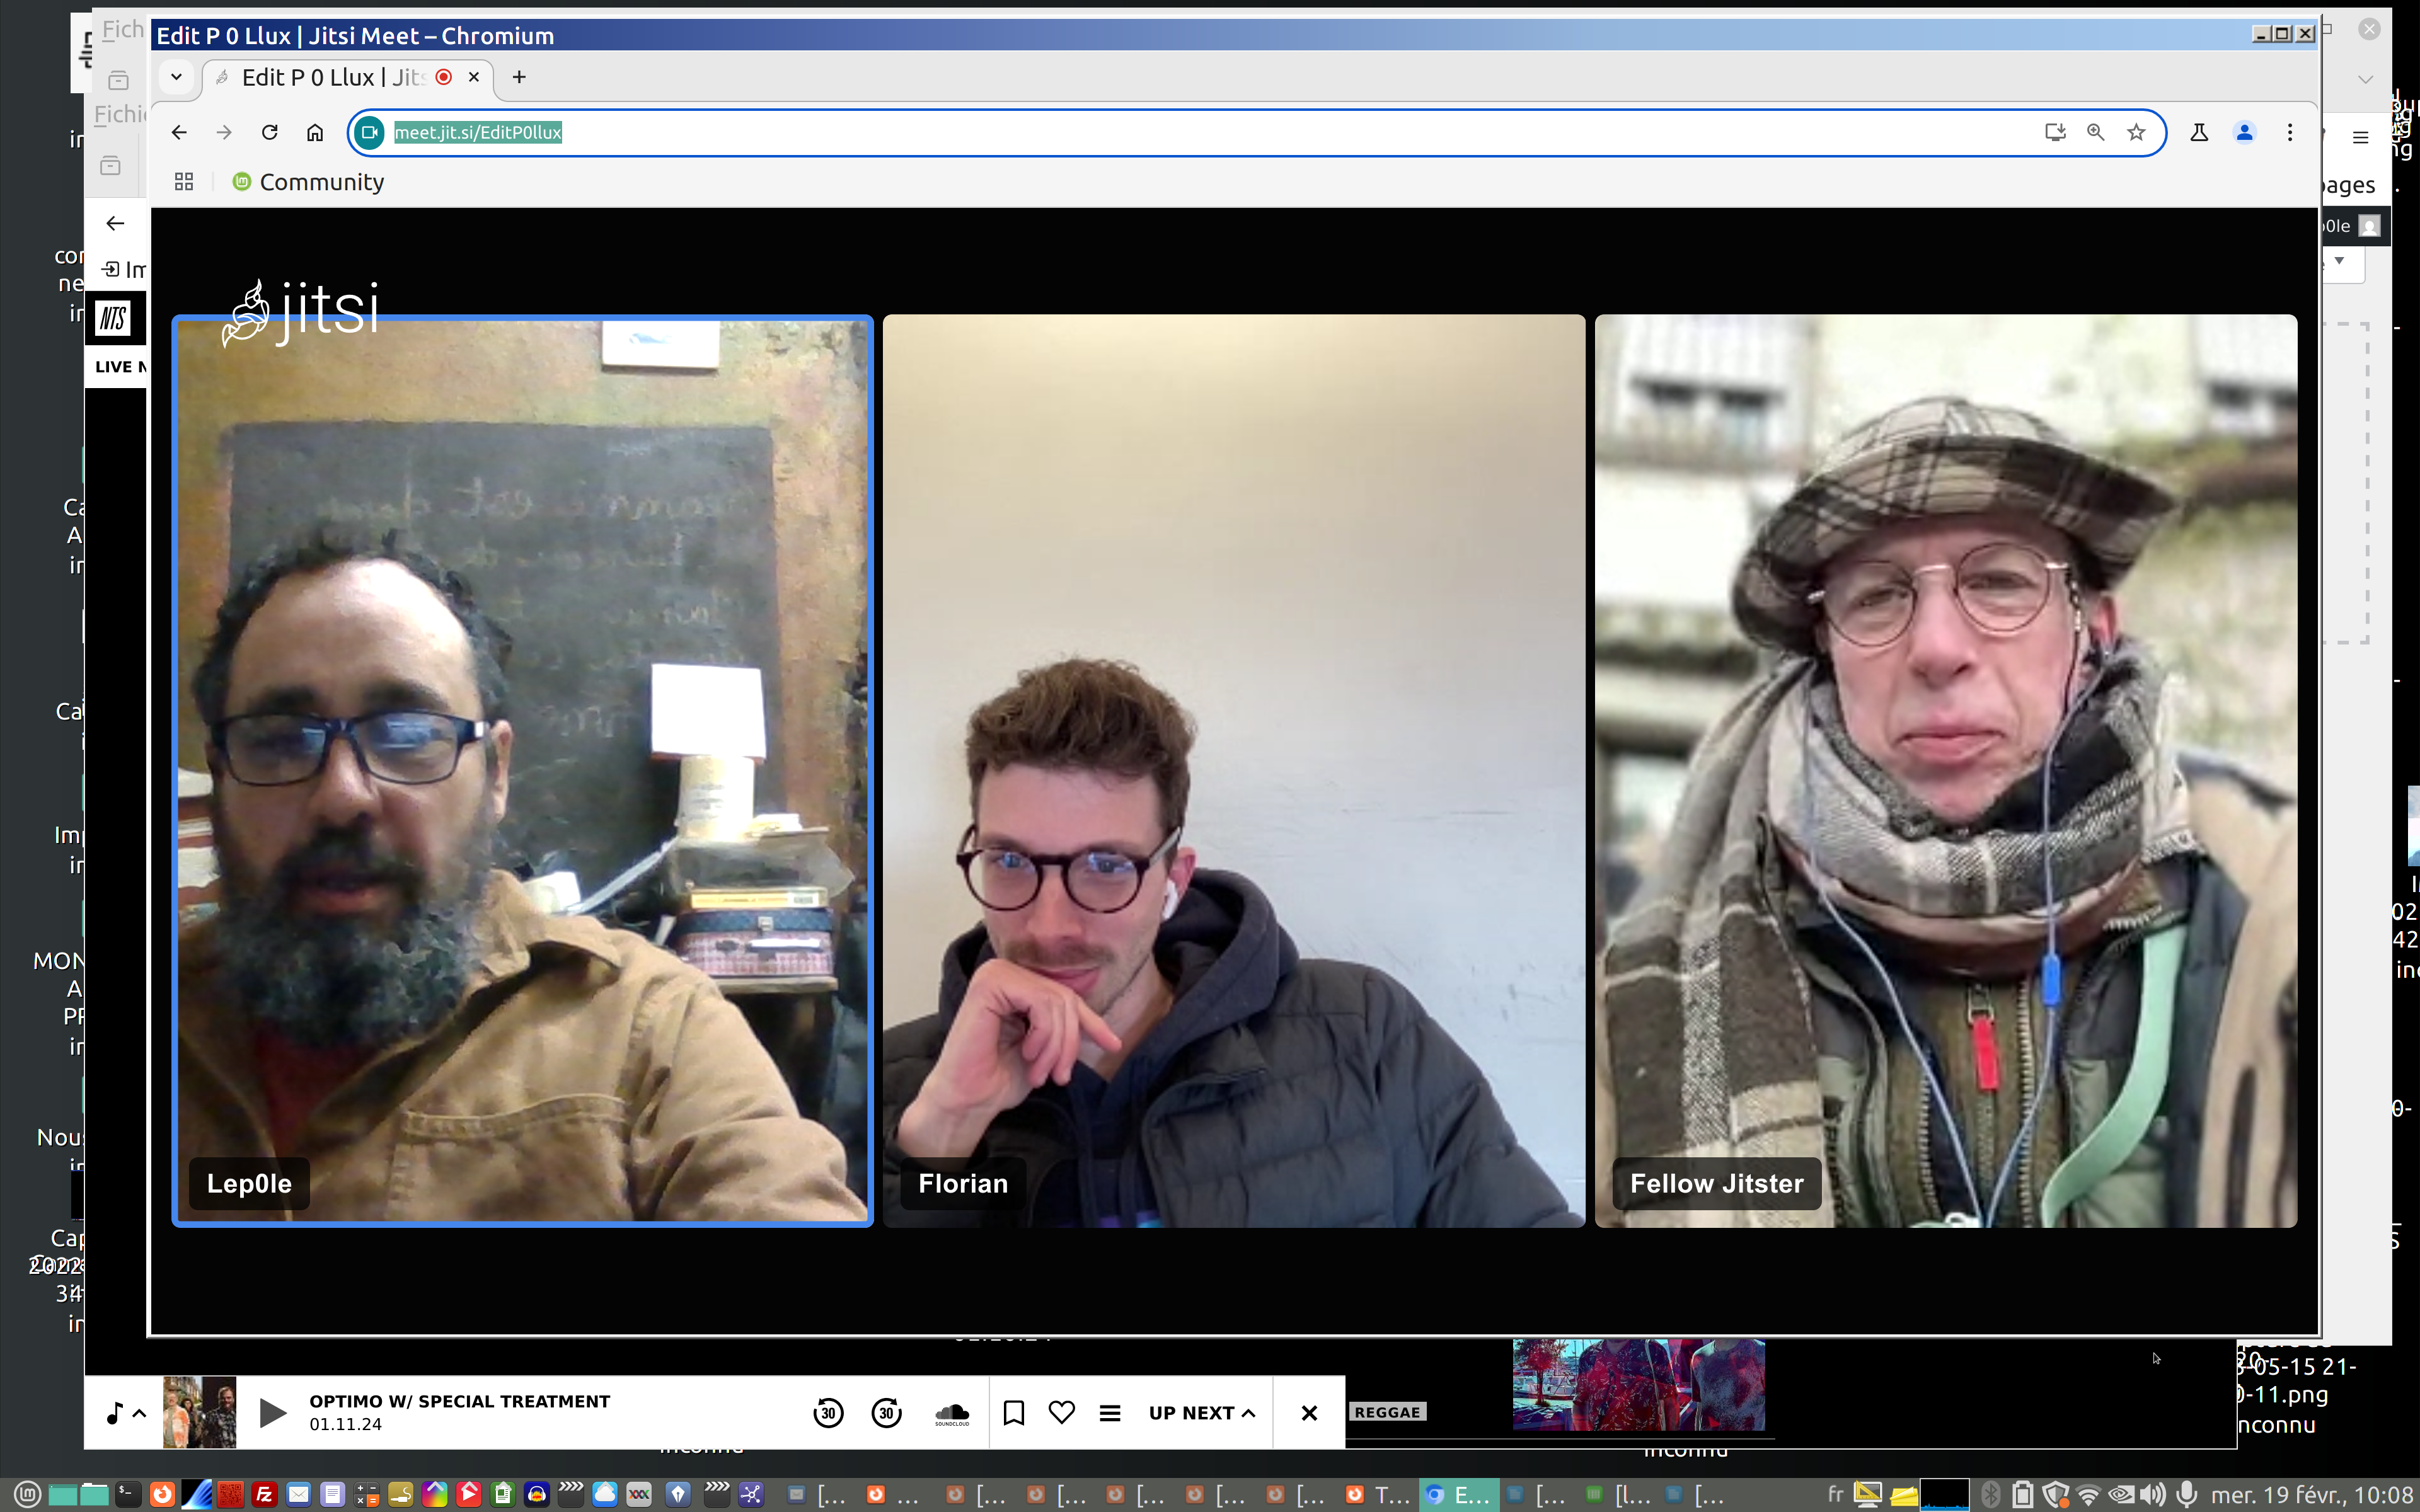Click the browser home icon
The width and height of the screenshot is (2420, 1512).
coord(315,132)
